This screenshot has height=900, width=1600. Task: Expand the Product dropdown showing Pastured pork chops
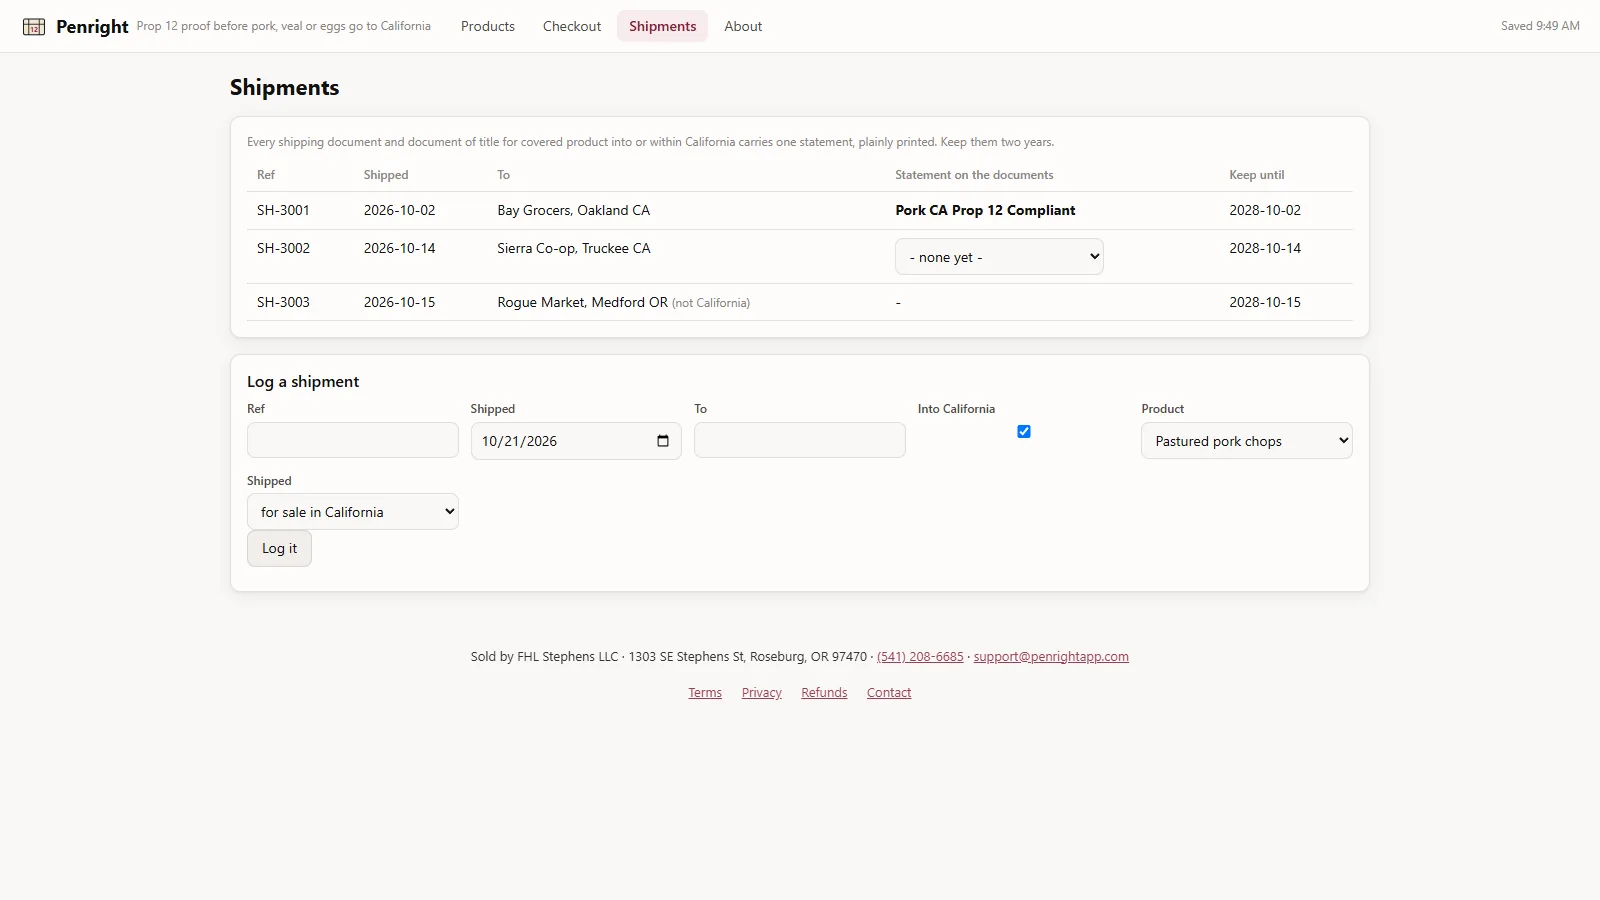tap(1246, 441)
